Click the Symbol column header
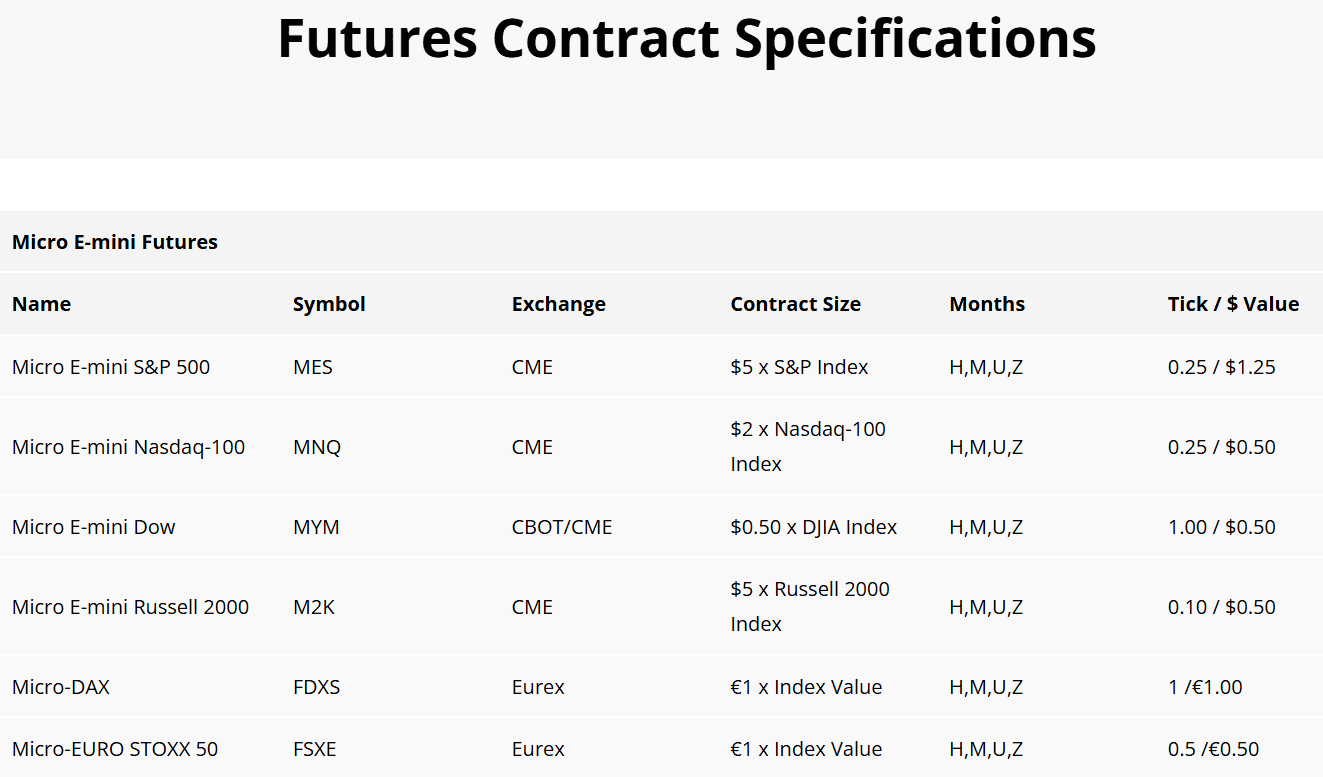 tap(329, 304)
